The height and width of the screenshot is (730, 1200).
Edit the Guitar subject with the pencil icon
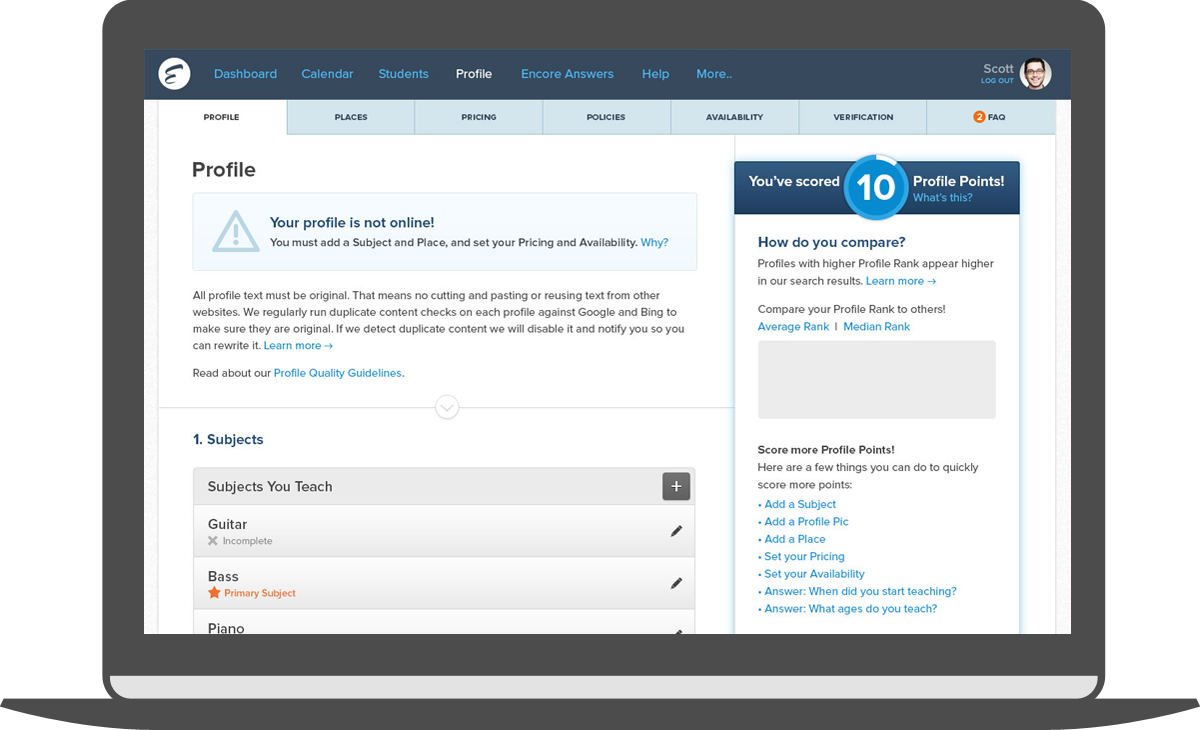pos(676,531)
